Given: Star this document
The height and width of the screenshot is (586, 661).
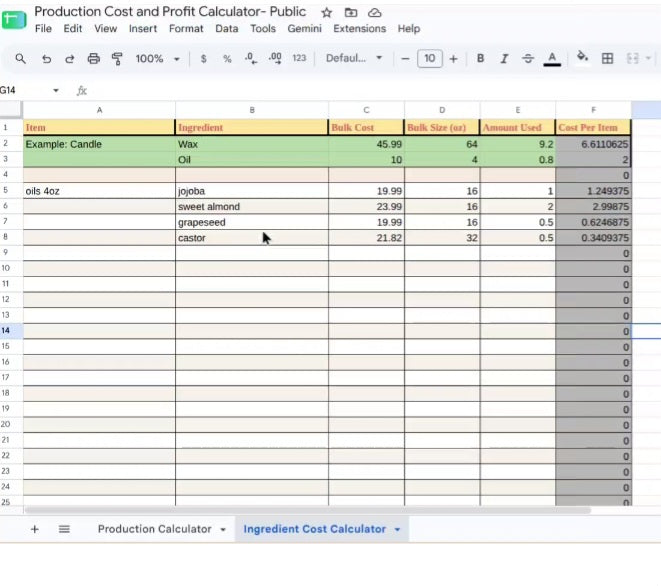Looking at the screenshot, I should (x=327, y=13).
